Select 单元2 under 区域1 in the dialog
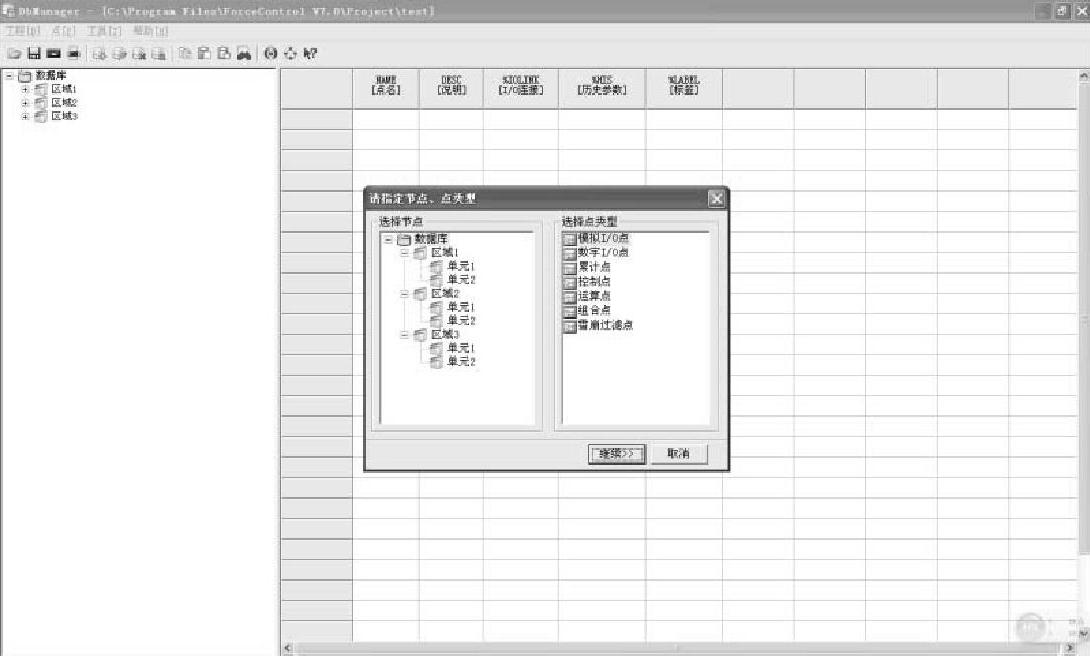 pyautogui.click(x=461, y=280)
